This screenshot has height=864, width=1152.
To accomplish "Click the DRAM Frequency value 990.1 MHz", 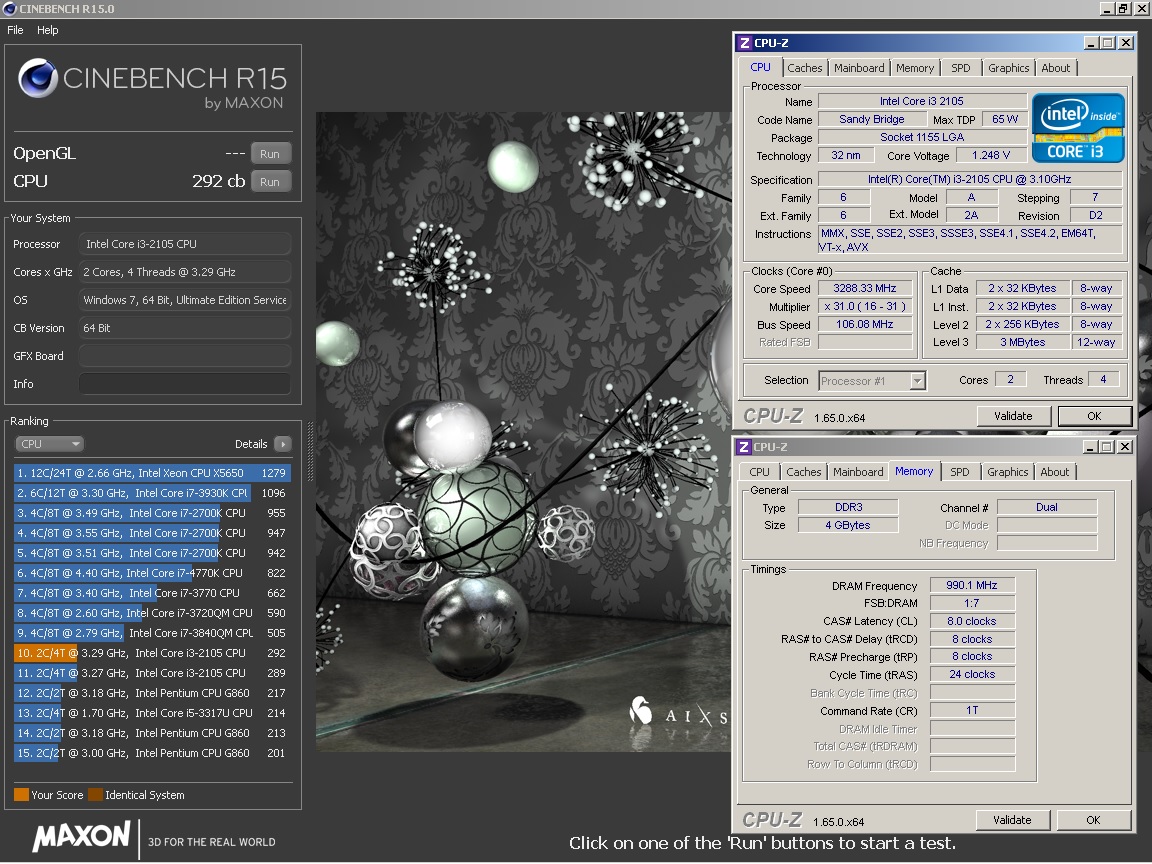I will click(x=972, y=586).
